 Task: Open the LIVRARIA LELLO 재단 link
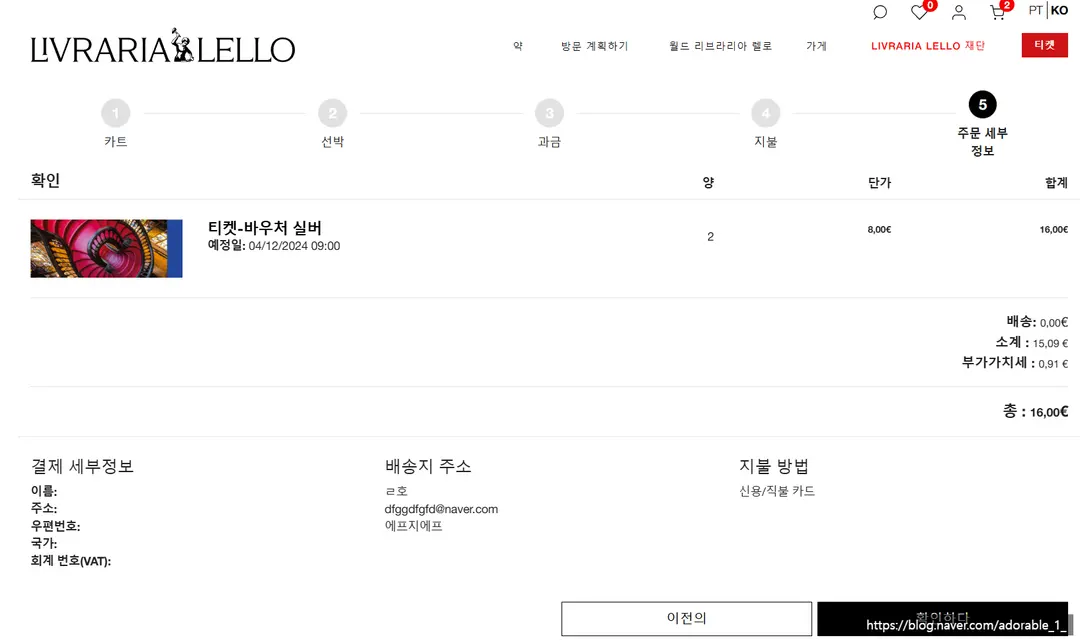click(928, 45)
